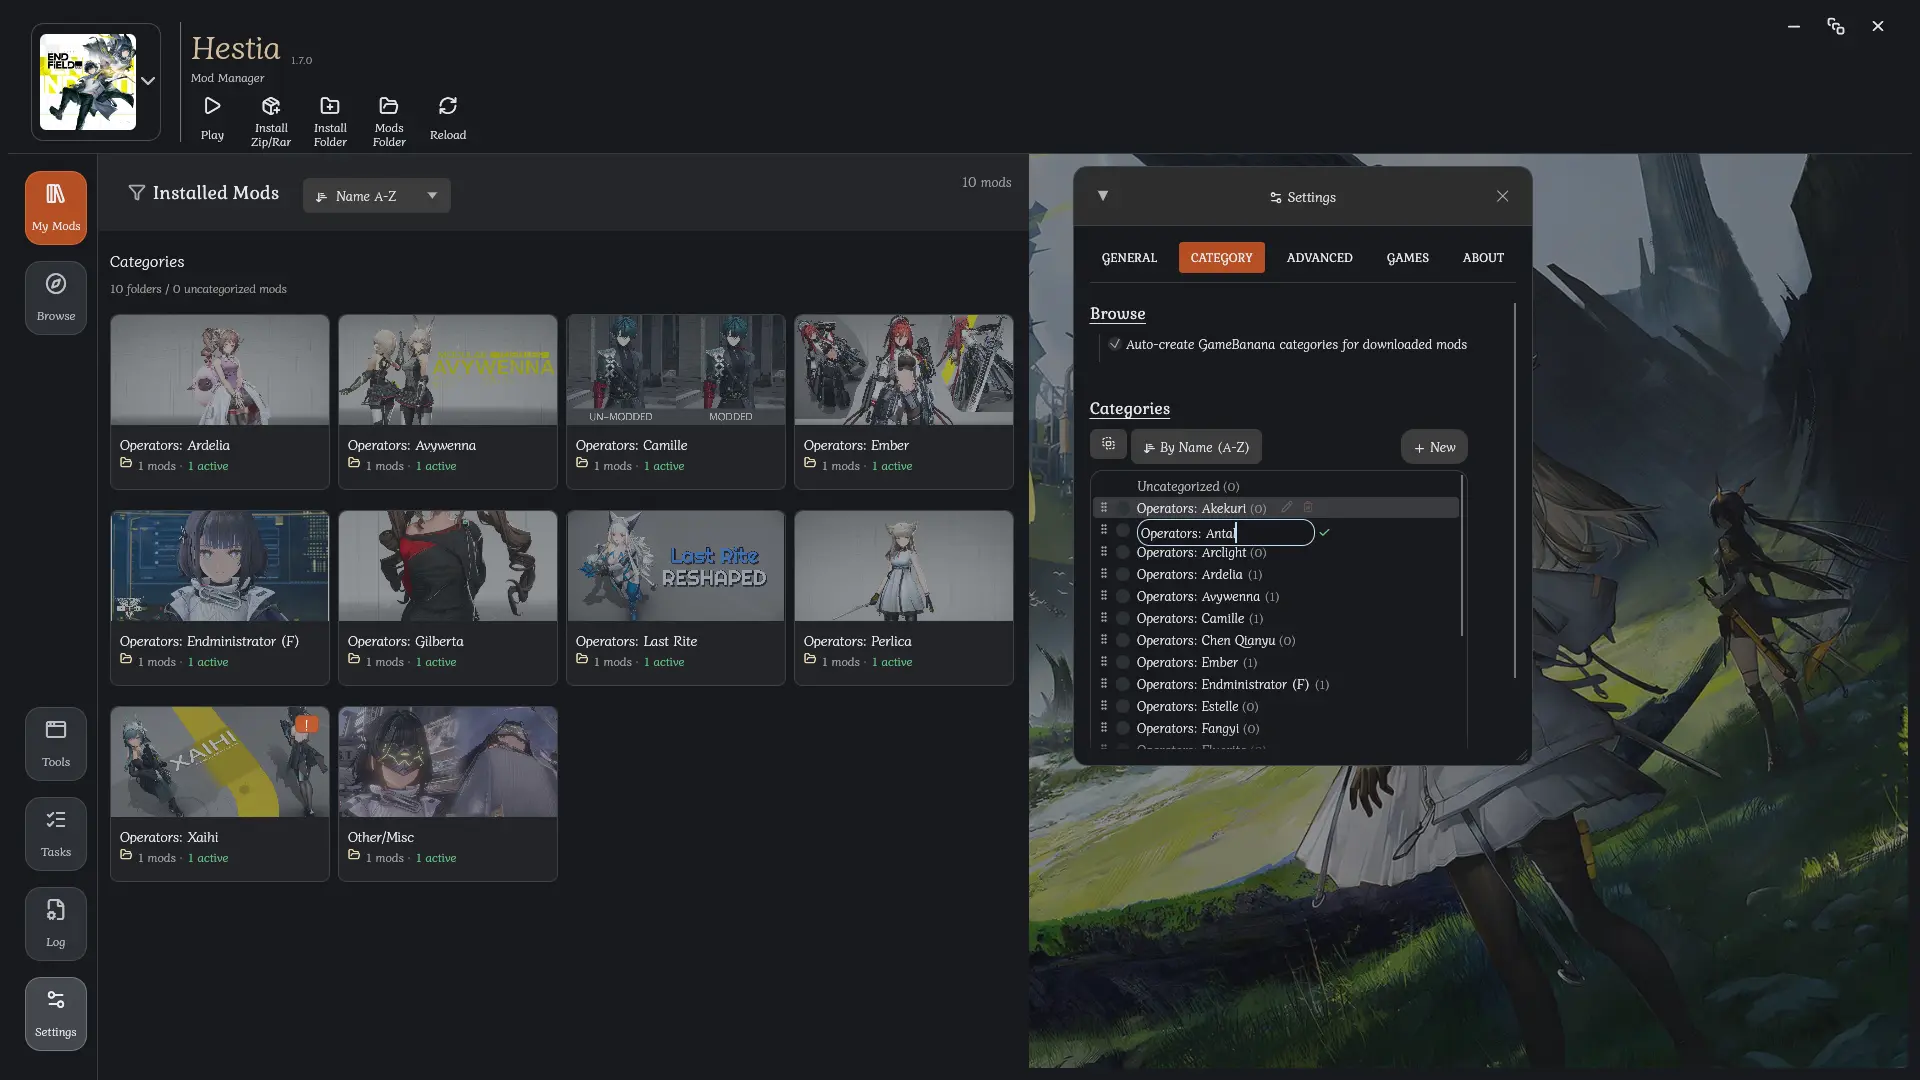Click drag handle for Operators: Estelle row
Viewport: 1920px width, 1080px height.
(x=1104, y=706)
